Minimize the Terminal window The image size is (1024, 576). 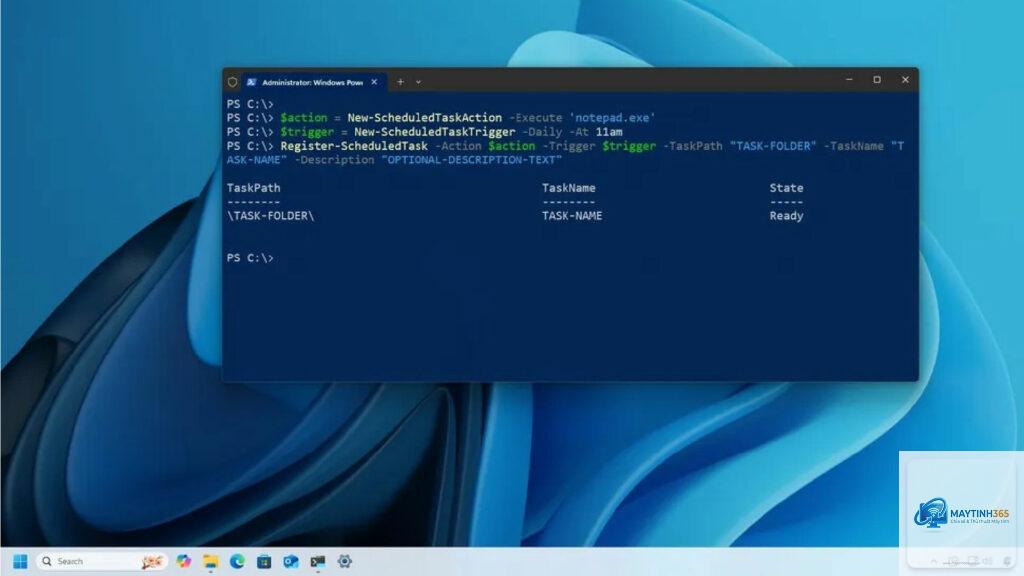849,80
